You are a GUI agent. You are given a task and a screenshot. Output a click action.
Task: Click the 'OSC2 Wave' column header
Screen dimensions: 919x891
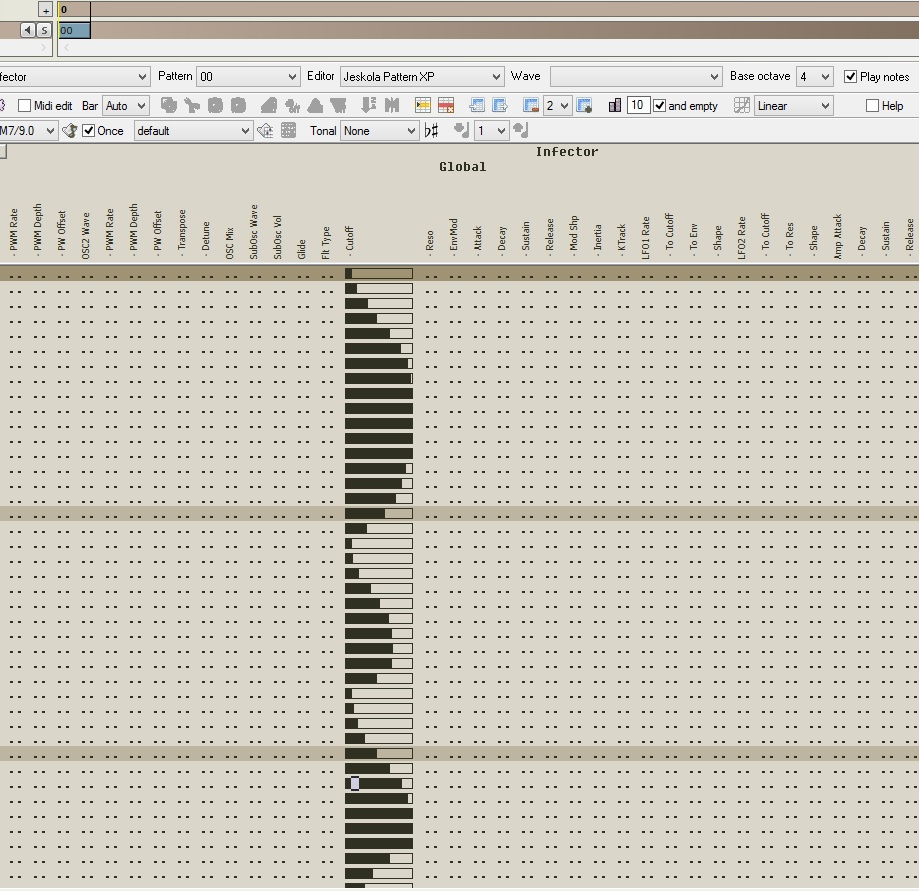(x=86, y=236)
